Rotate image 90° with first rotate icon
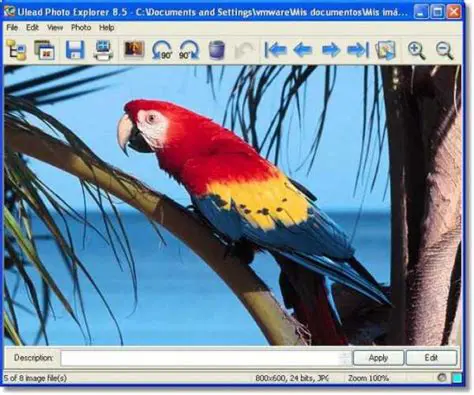 point(162,50)
